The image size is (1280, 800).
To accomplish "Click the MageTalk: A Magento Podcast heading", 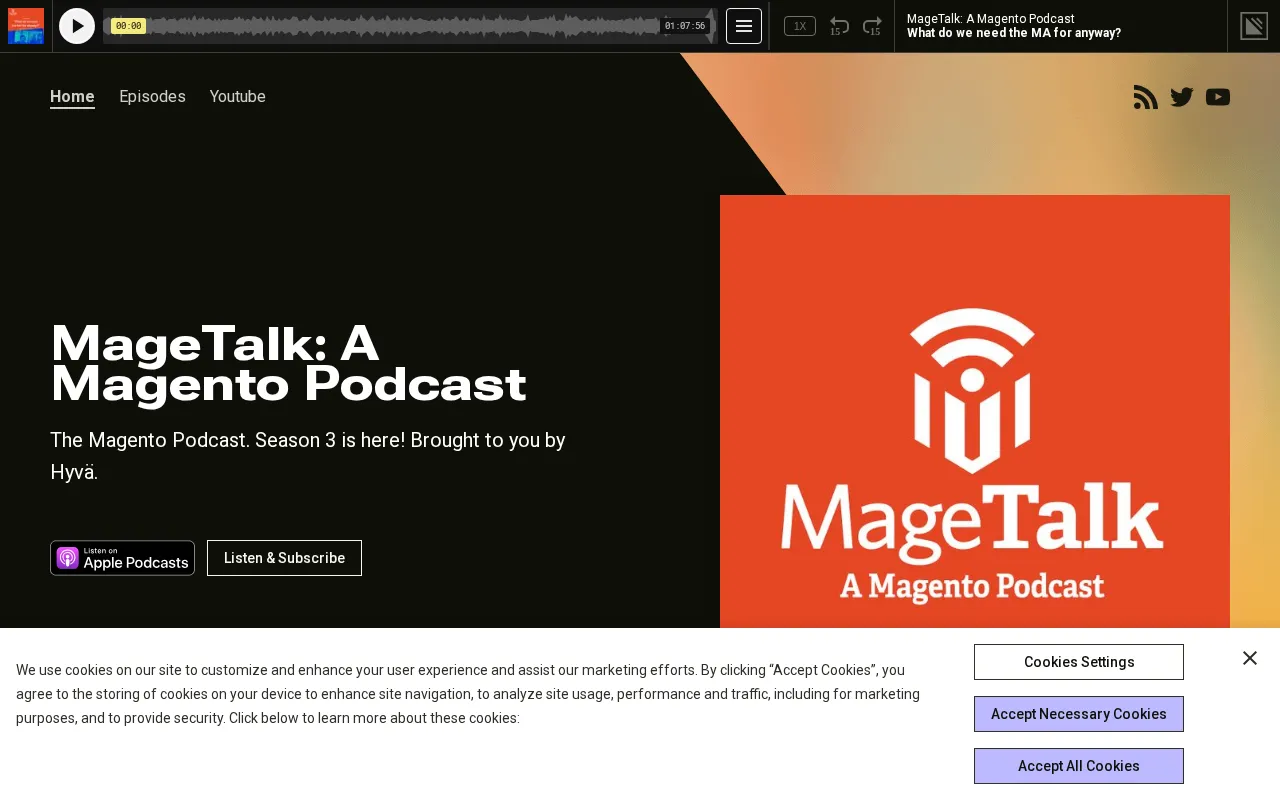I will pyautogui.click(x=289, y=364).
